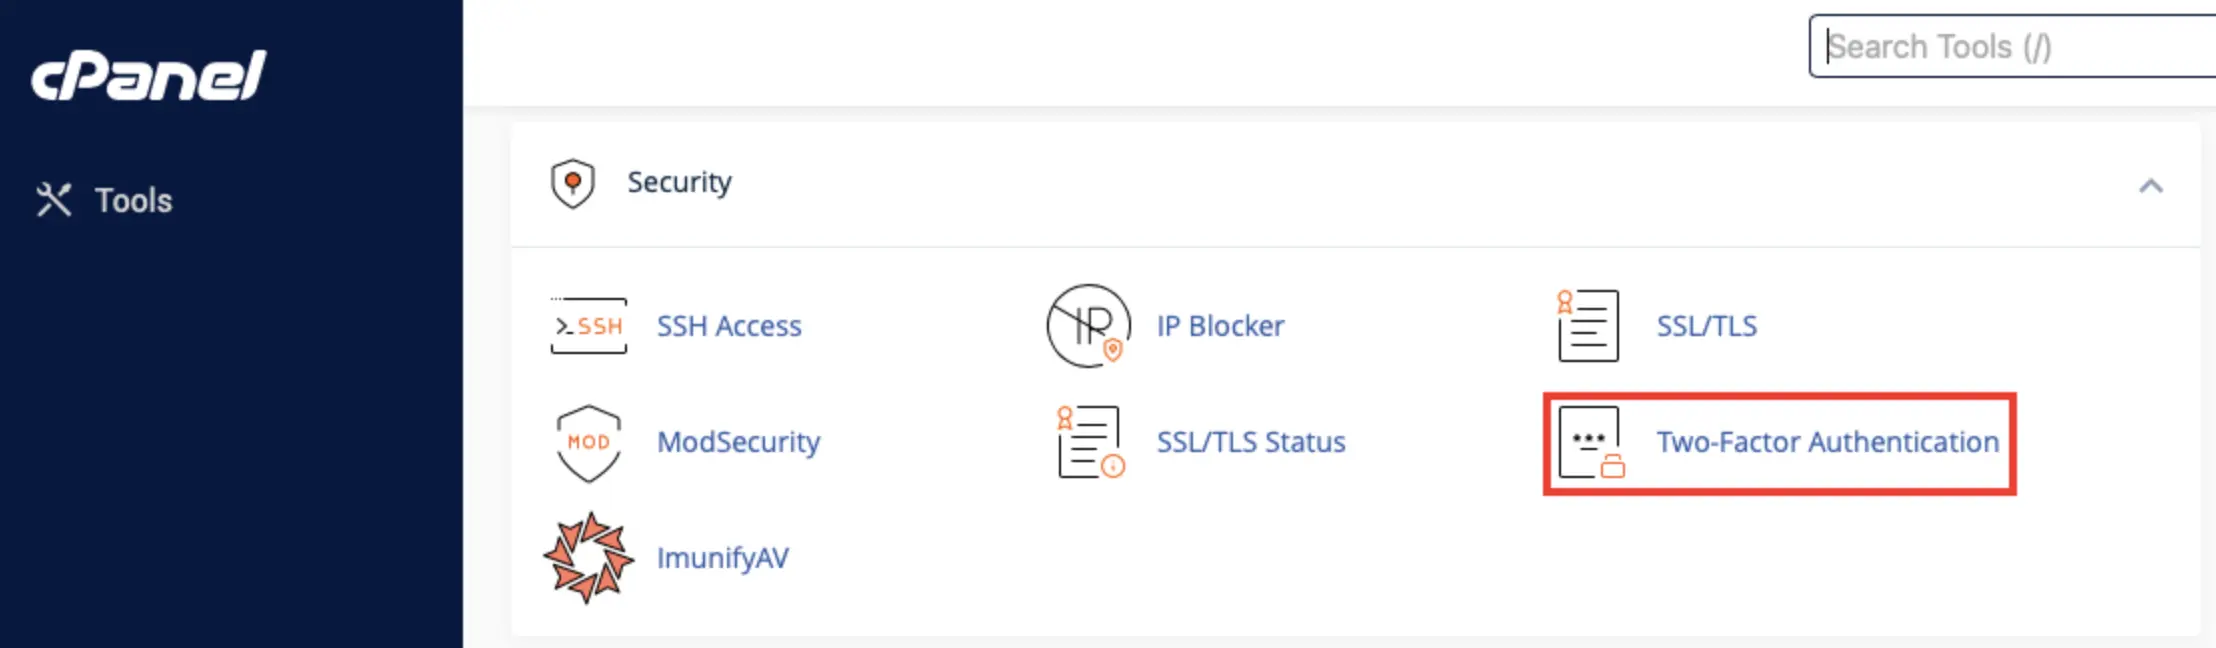
Task: Open the SSH Access link
Action: coord(729,326)
